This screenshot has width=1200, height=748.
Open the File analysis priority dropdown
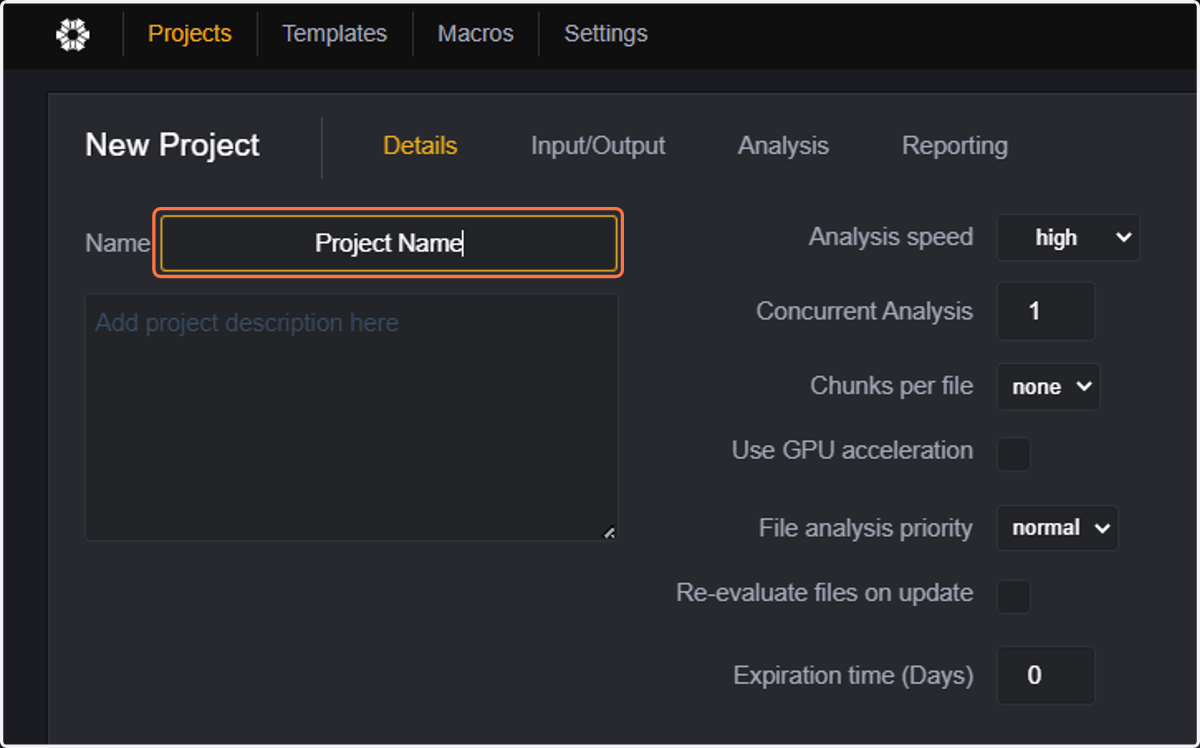[x=1057, y=528]
